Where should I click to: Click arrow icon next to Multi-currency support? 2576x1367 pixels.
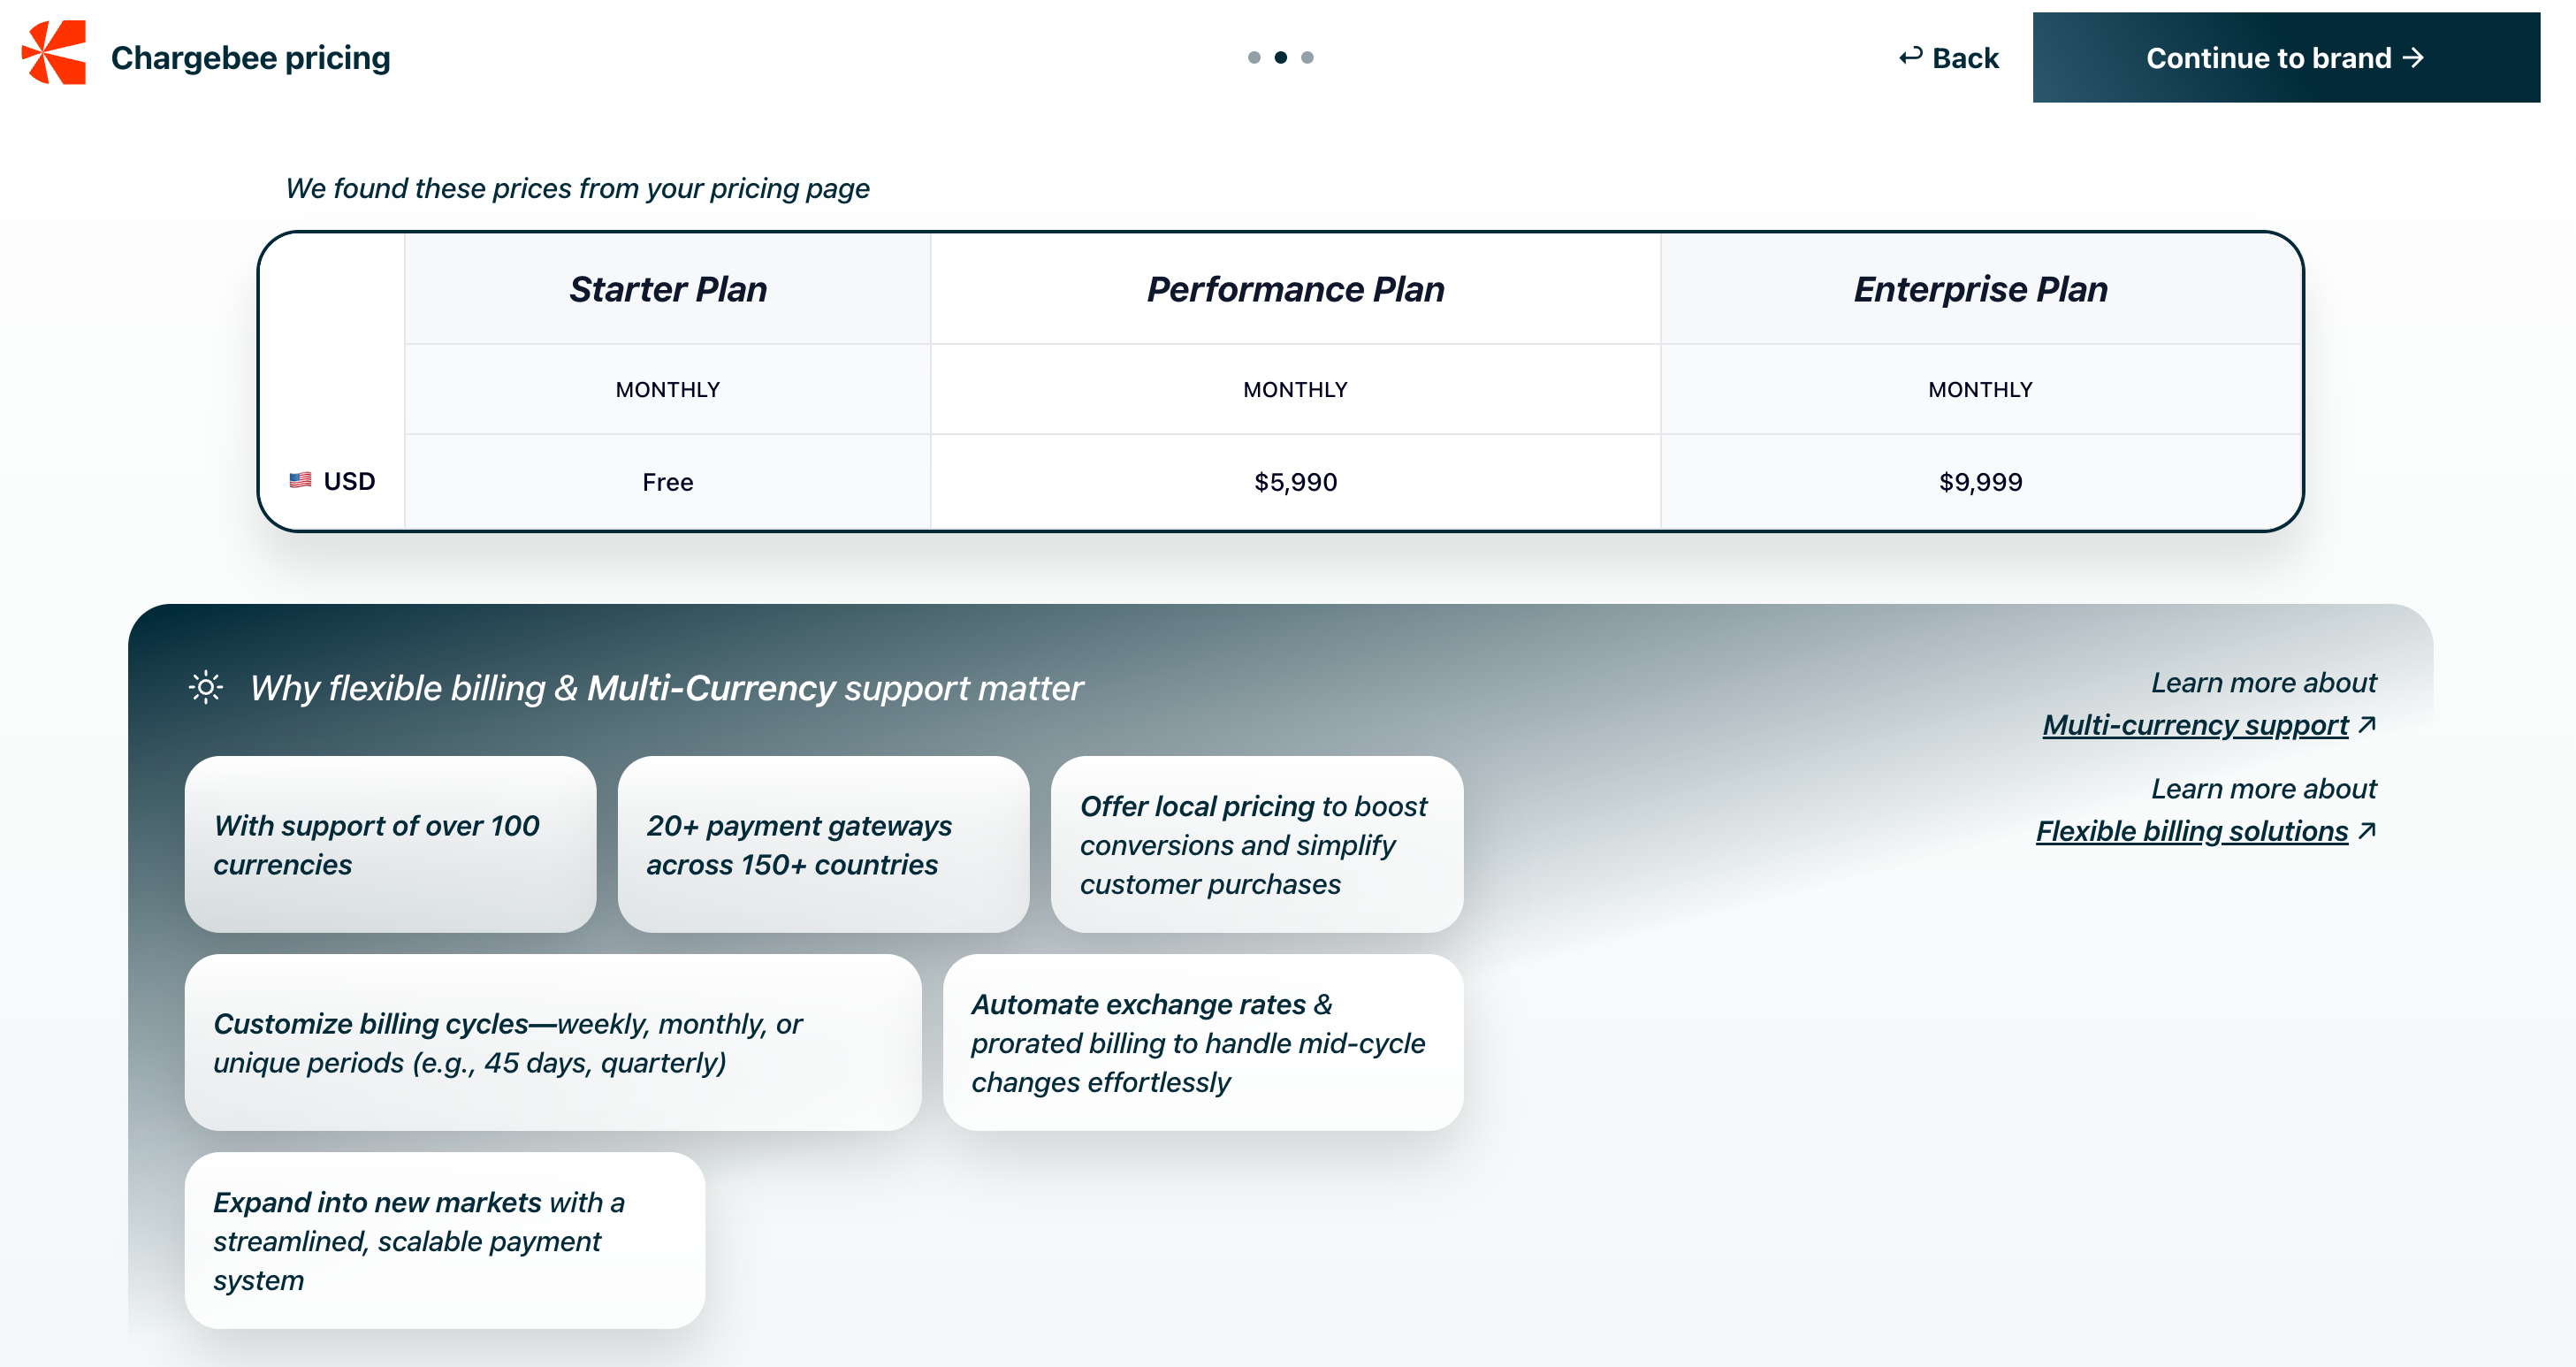coord(2367,724)
